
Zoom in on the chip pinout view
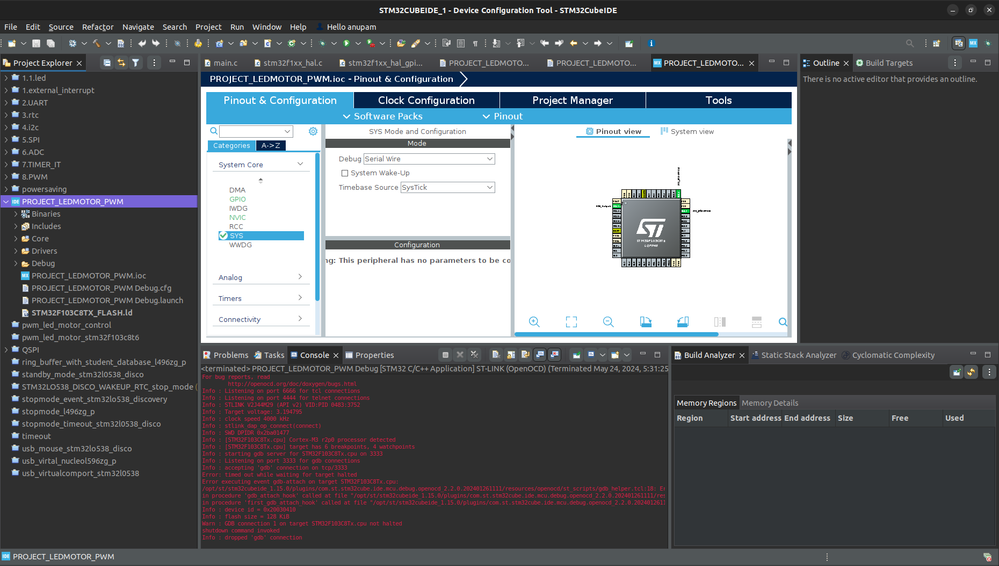[534, 322]
